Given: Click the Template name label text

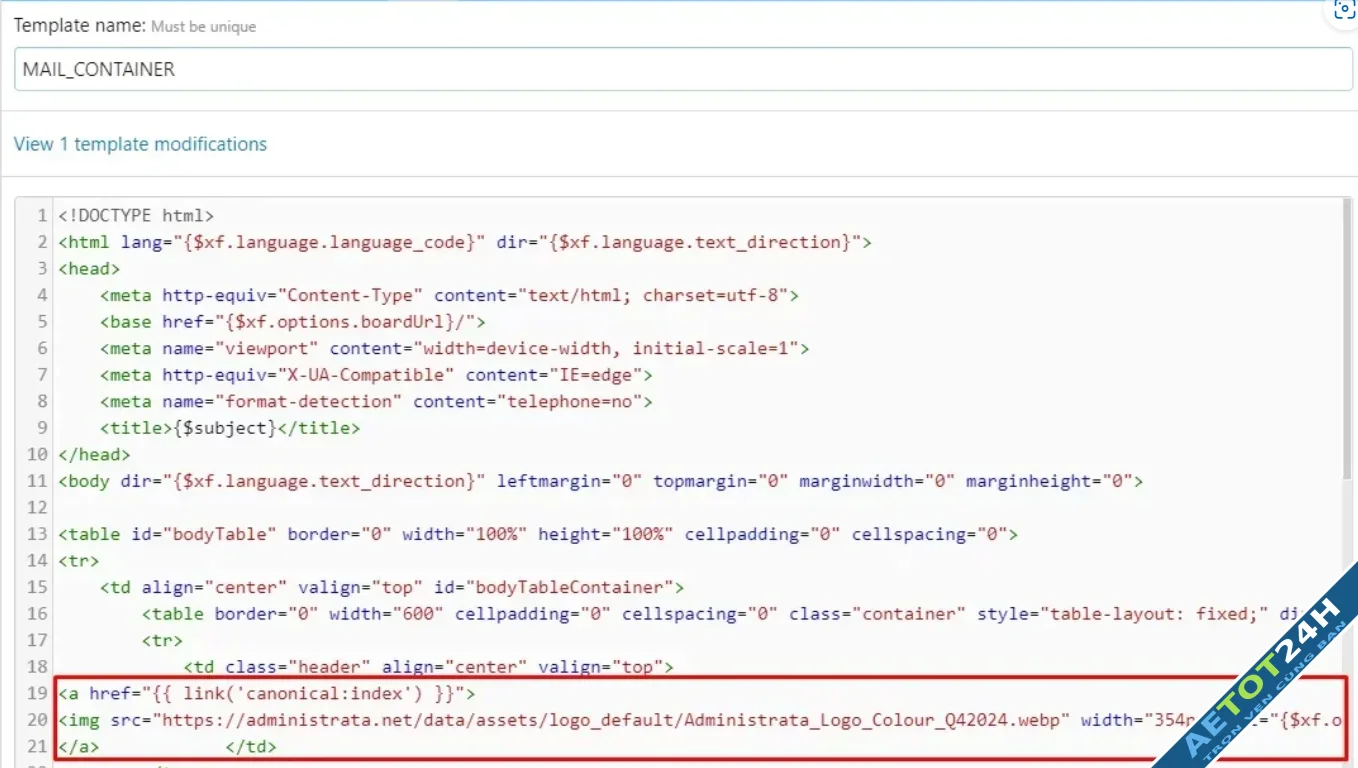Looking at the screenshot, I should [x=79, y=25].
